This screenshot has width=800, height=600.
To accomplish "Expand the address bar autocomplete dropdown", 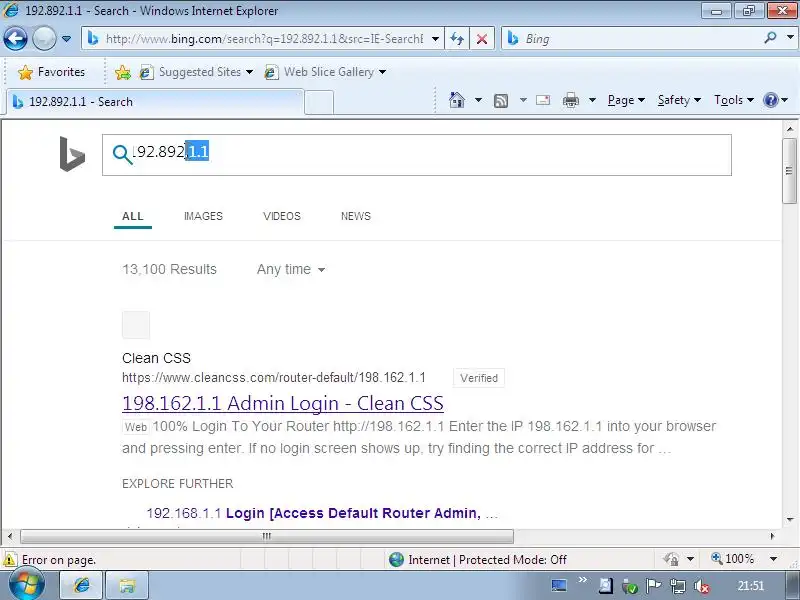I will point(435,39).
